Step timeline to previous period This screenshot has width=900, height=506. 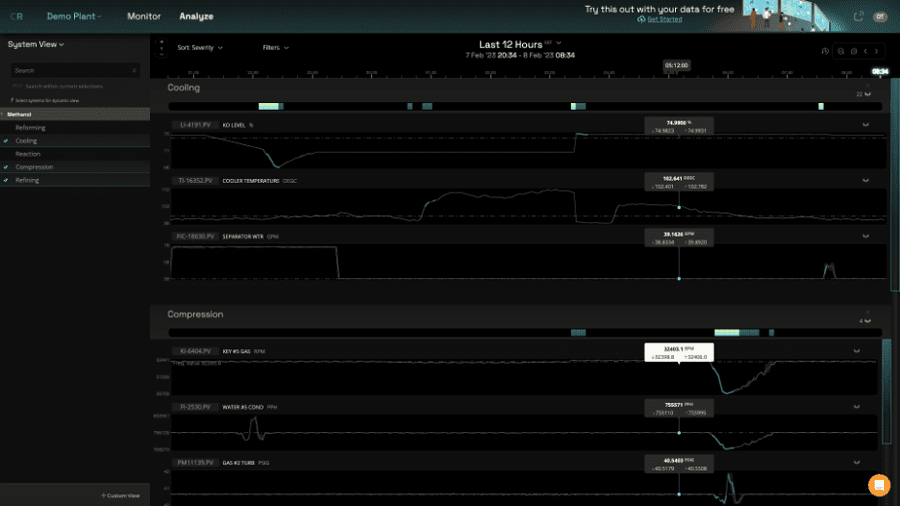click(865, 51)
